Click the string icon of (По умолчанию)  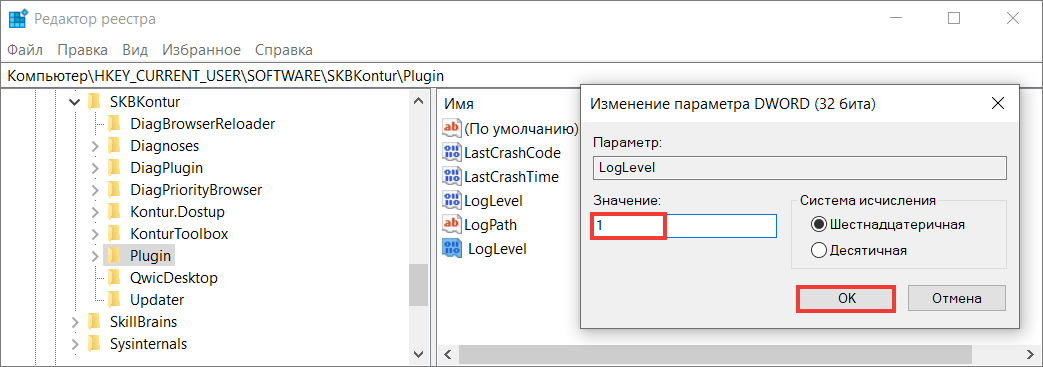click(x=452, y=128)
